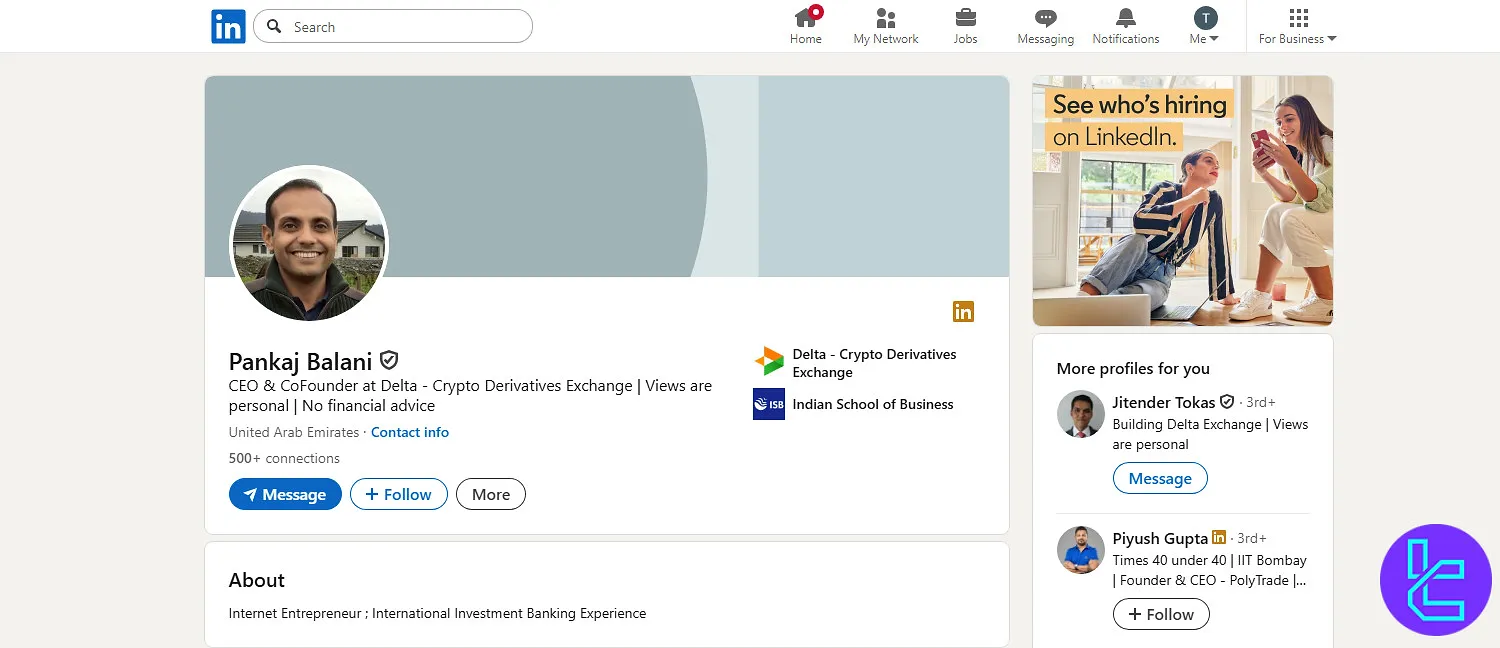This screenshot has height=648, width=1500.
Task: Open the More options button
Action: pyautogui.click(x=491, y=494)
